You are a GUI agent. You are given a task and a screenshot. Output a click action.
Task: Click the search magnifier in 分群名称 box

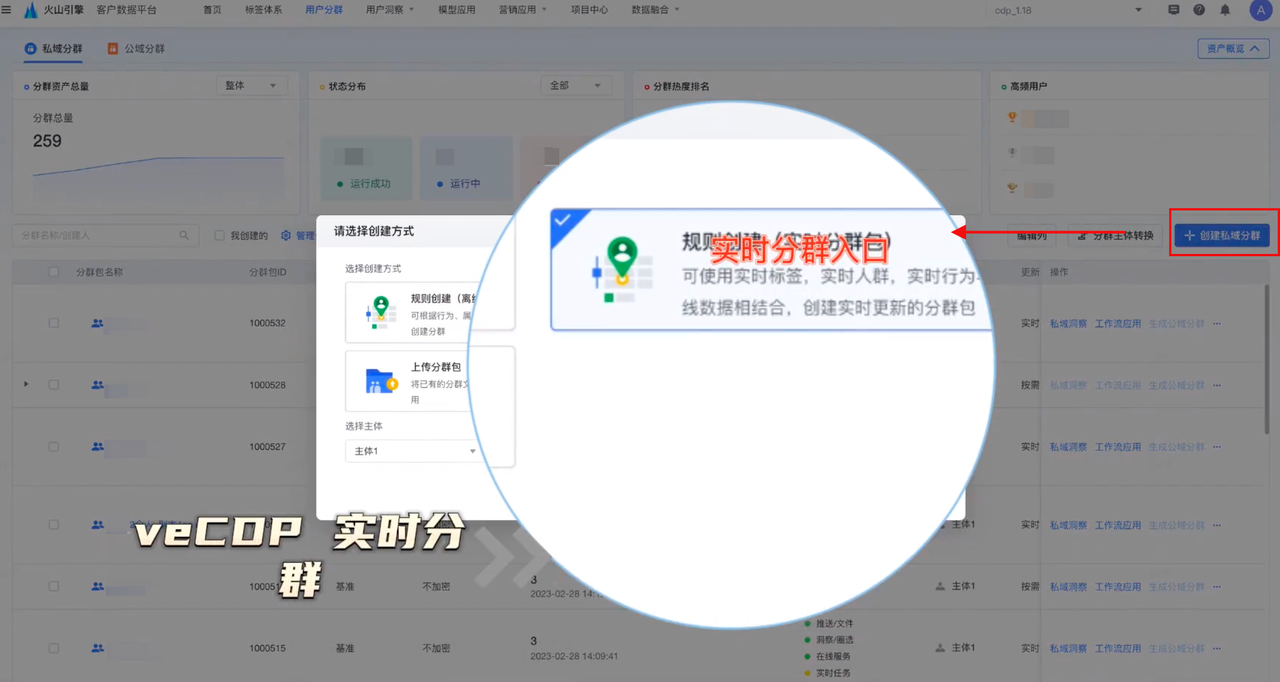point(184,236)
